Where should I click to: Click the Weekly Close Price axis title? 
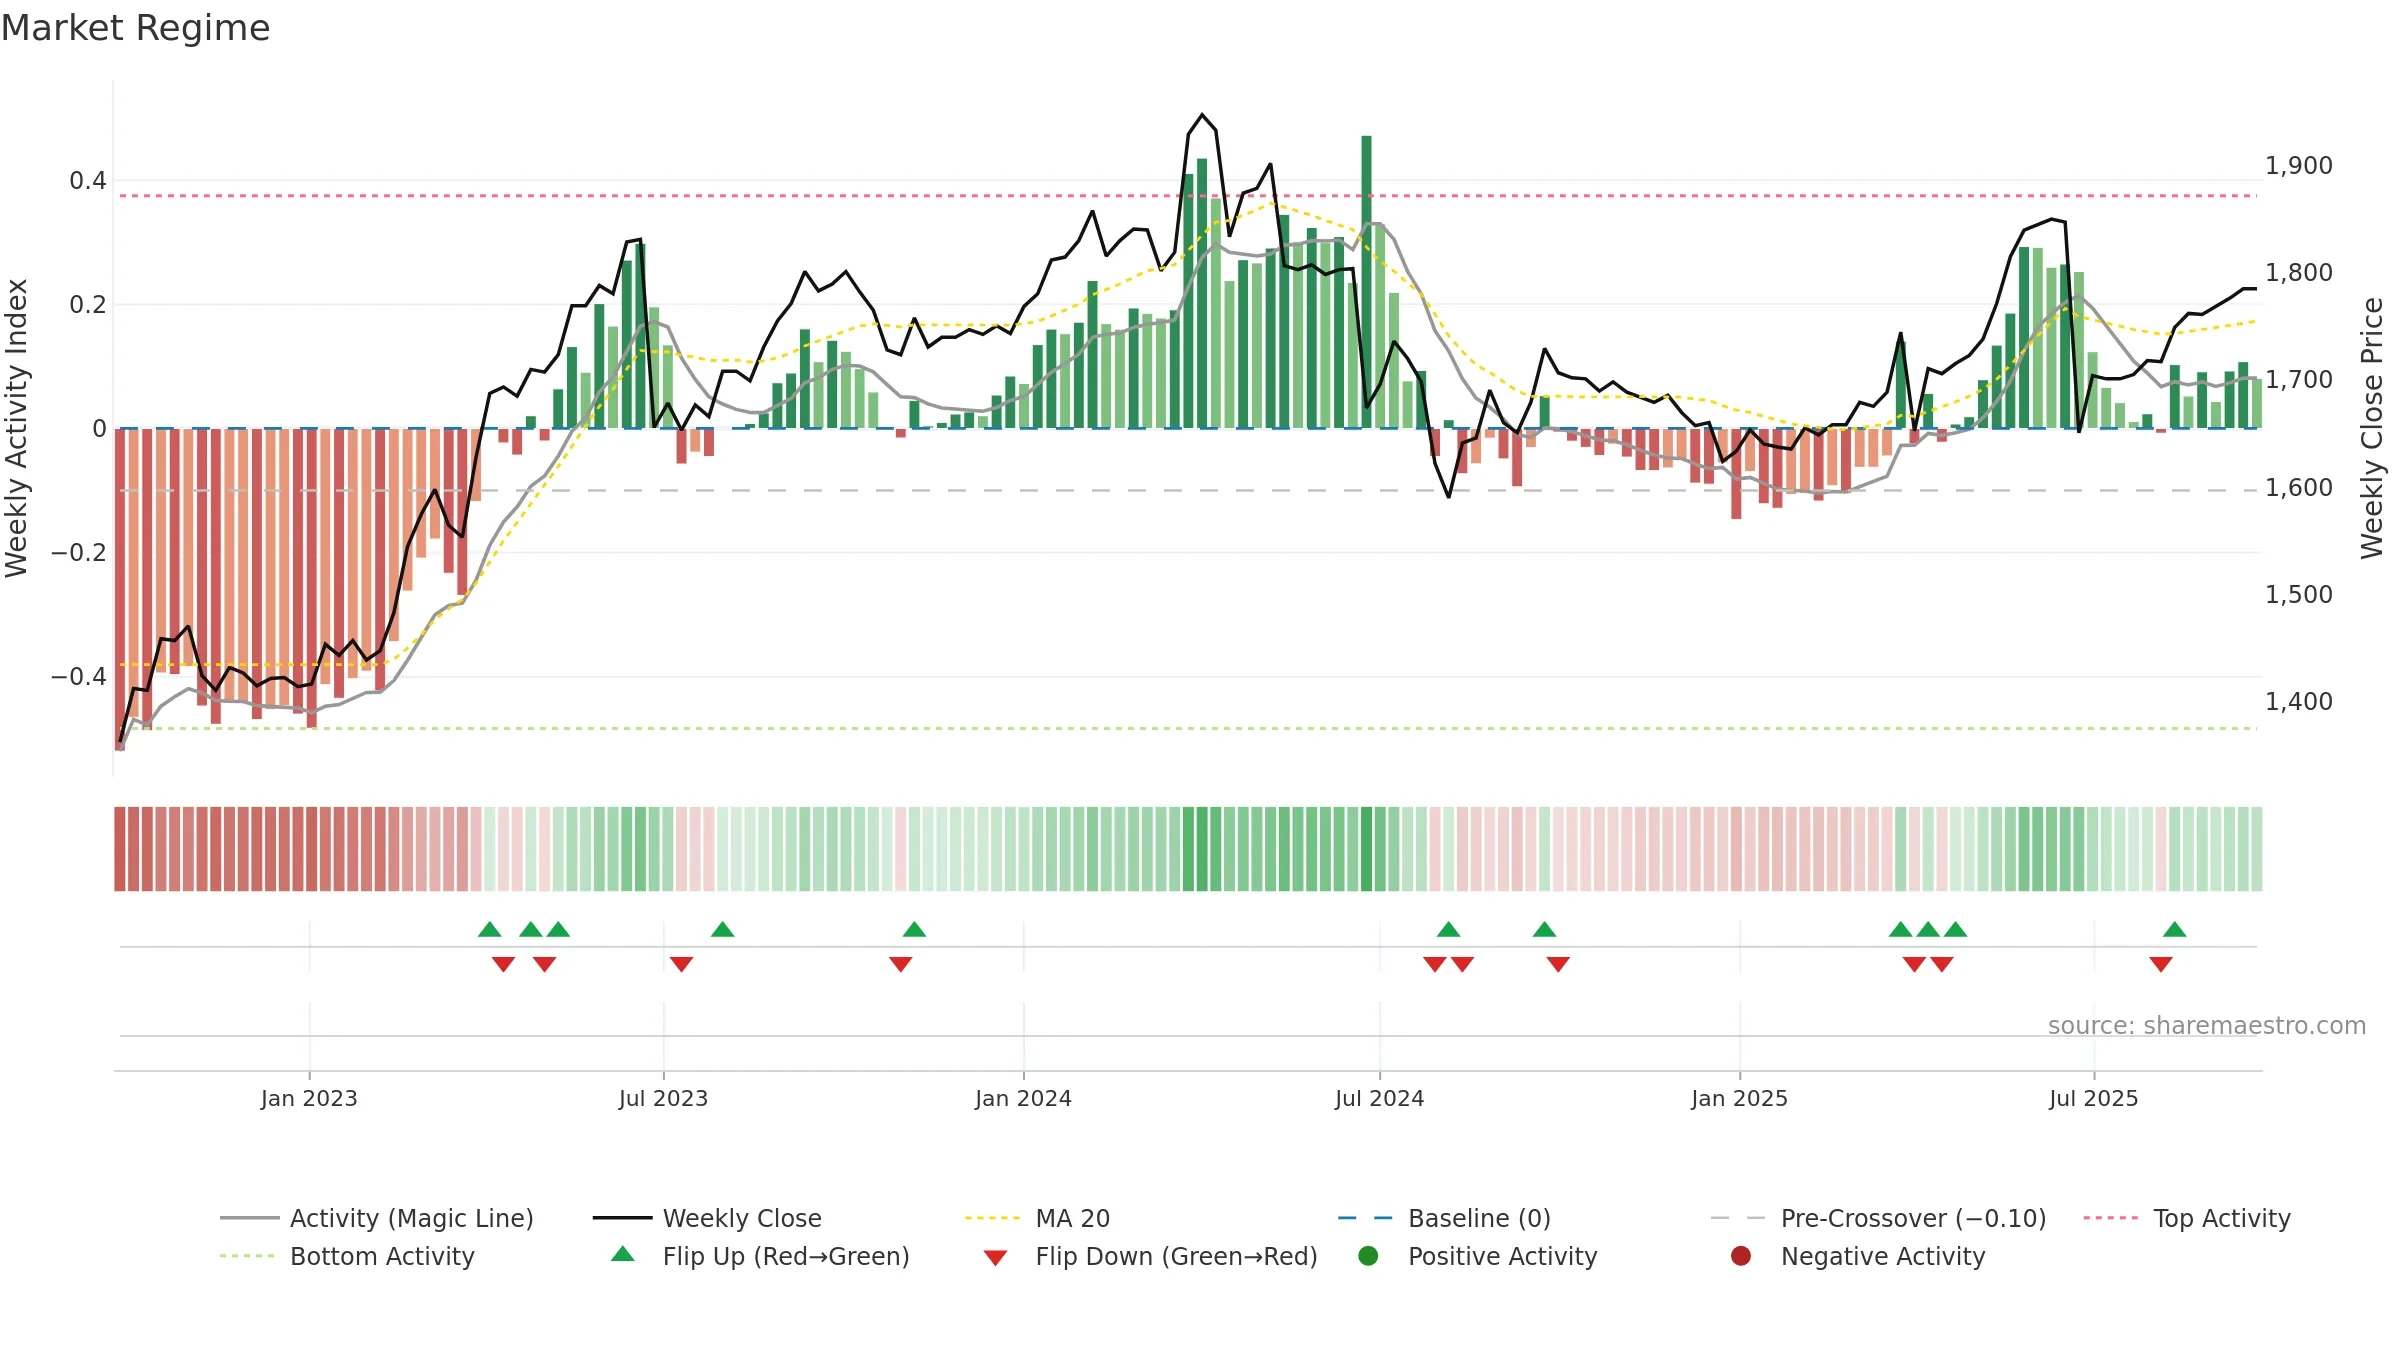2372,428
